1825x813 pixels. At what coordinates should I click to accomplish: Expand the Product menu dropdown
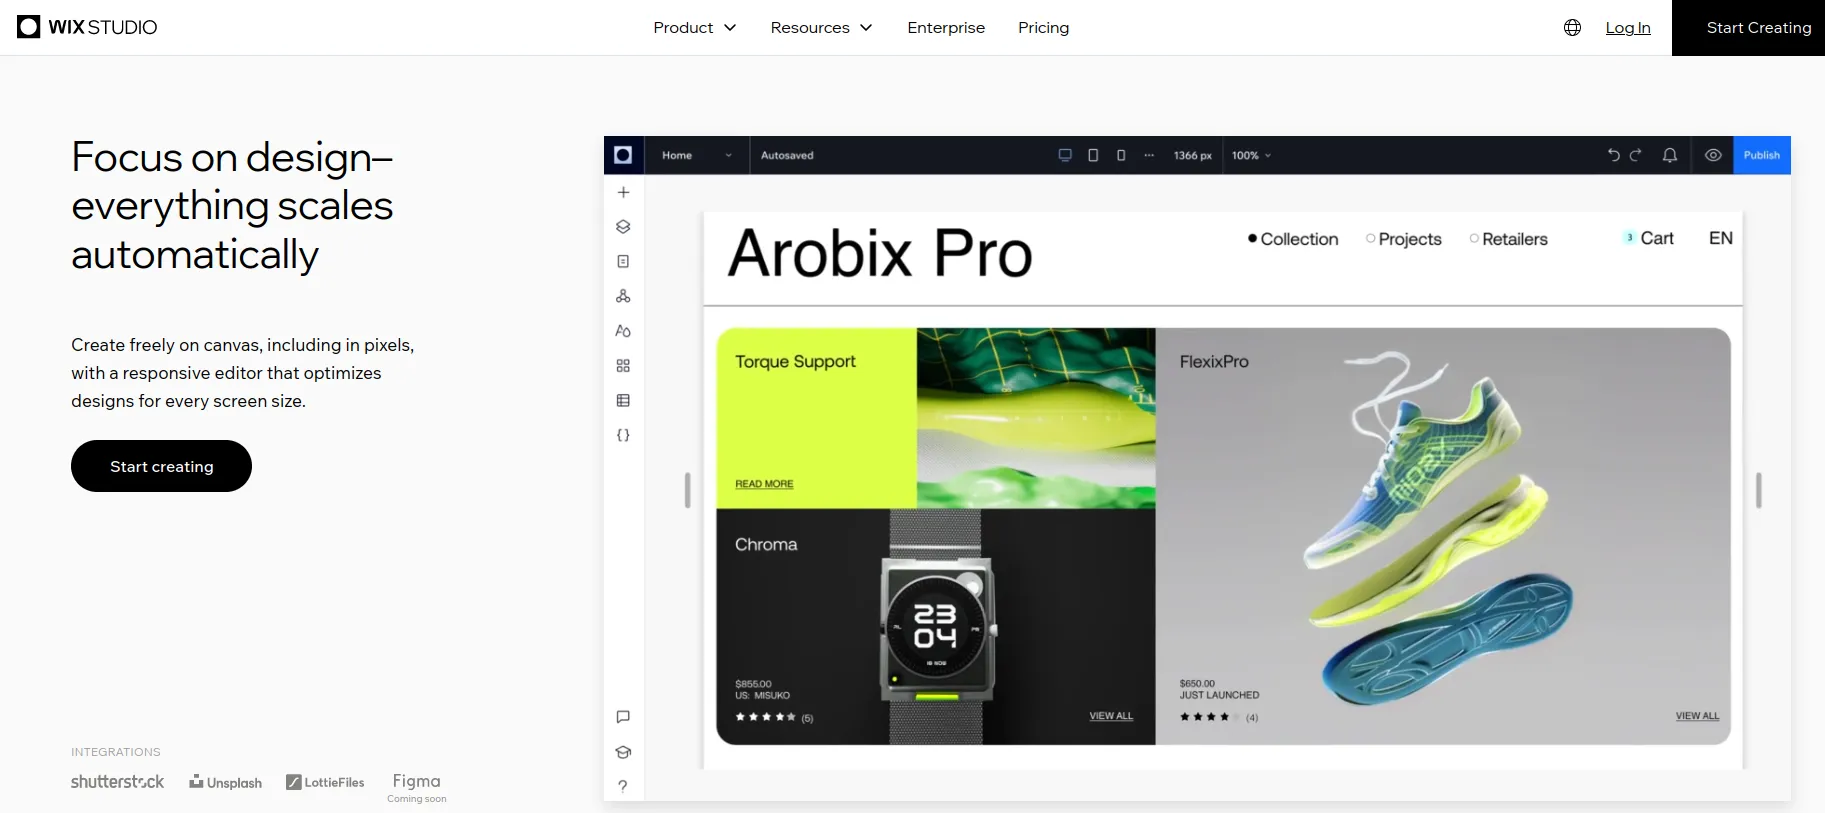[x=695, y=28]
